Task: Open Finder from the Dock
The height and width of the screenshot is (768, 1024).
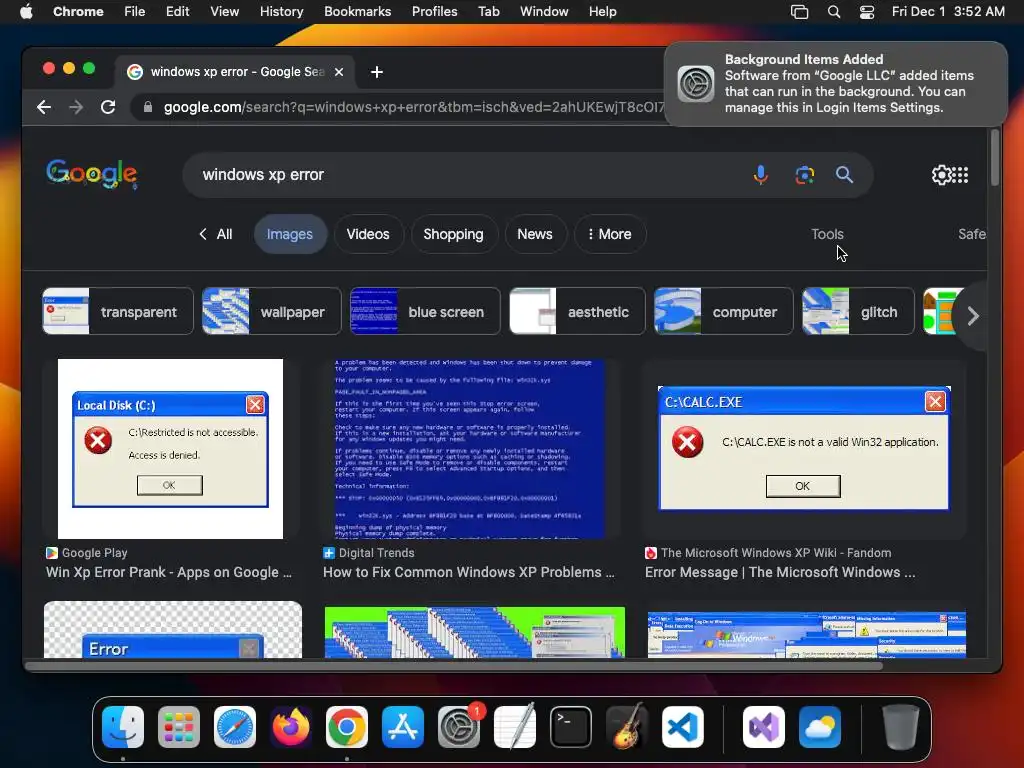Action: [123, 727]
